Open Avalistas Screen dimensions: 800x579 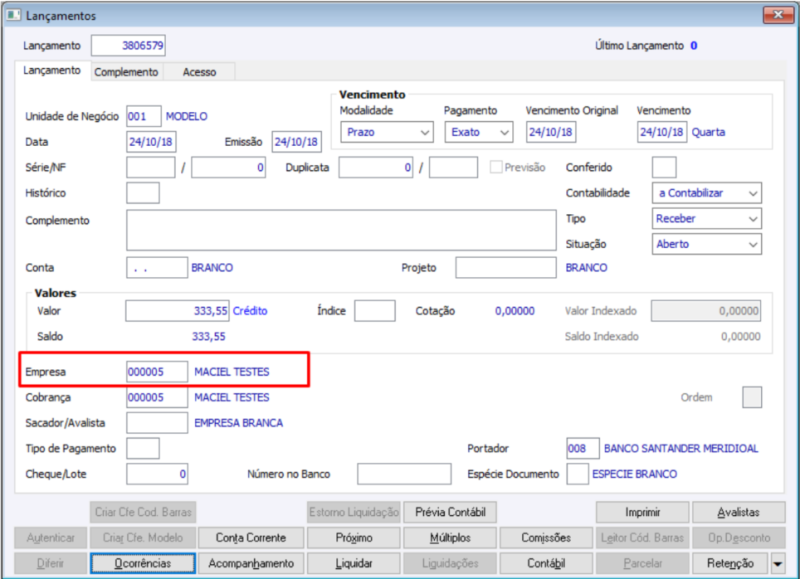[738, 512]
